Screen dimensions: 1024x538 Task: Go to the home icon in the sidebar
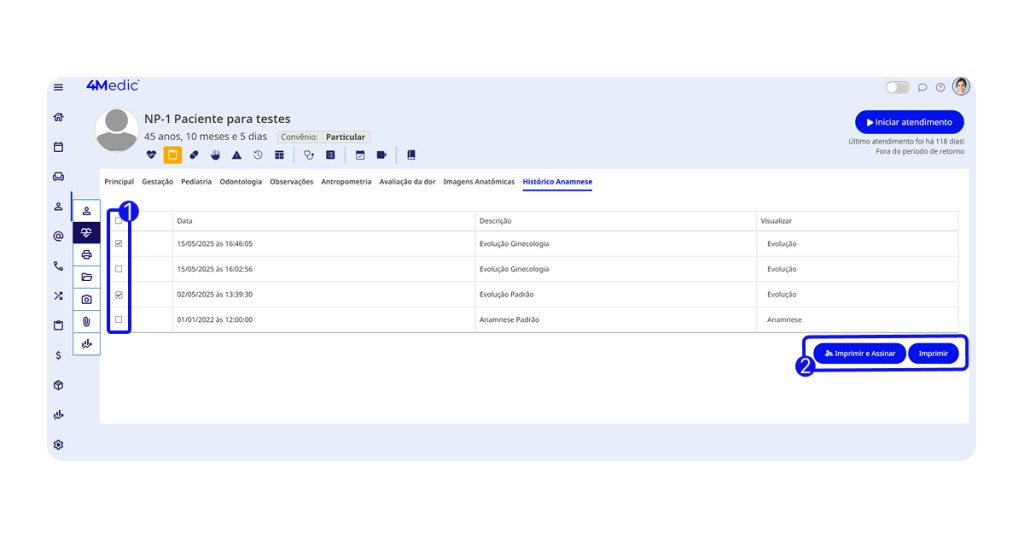(58, 117)
